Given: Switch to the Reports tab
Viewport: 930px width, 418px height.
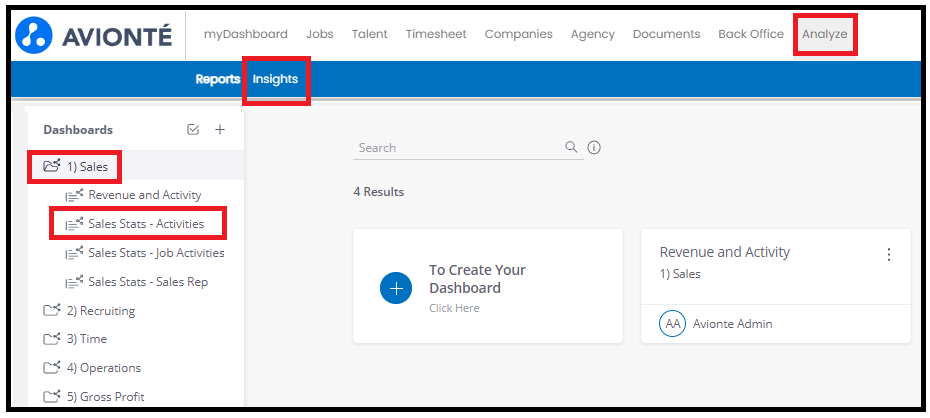Looking at the screenshot, I should (218, 79).
